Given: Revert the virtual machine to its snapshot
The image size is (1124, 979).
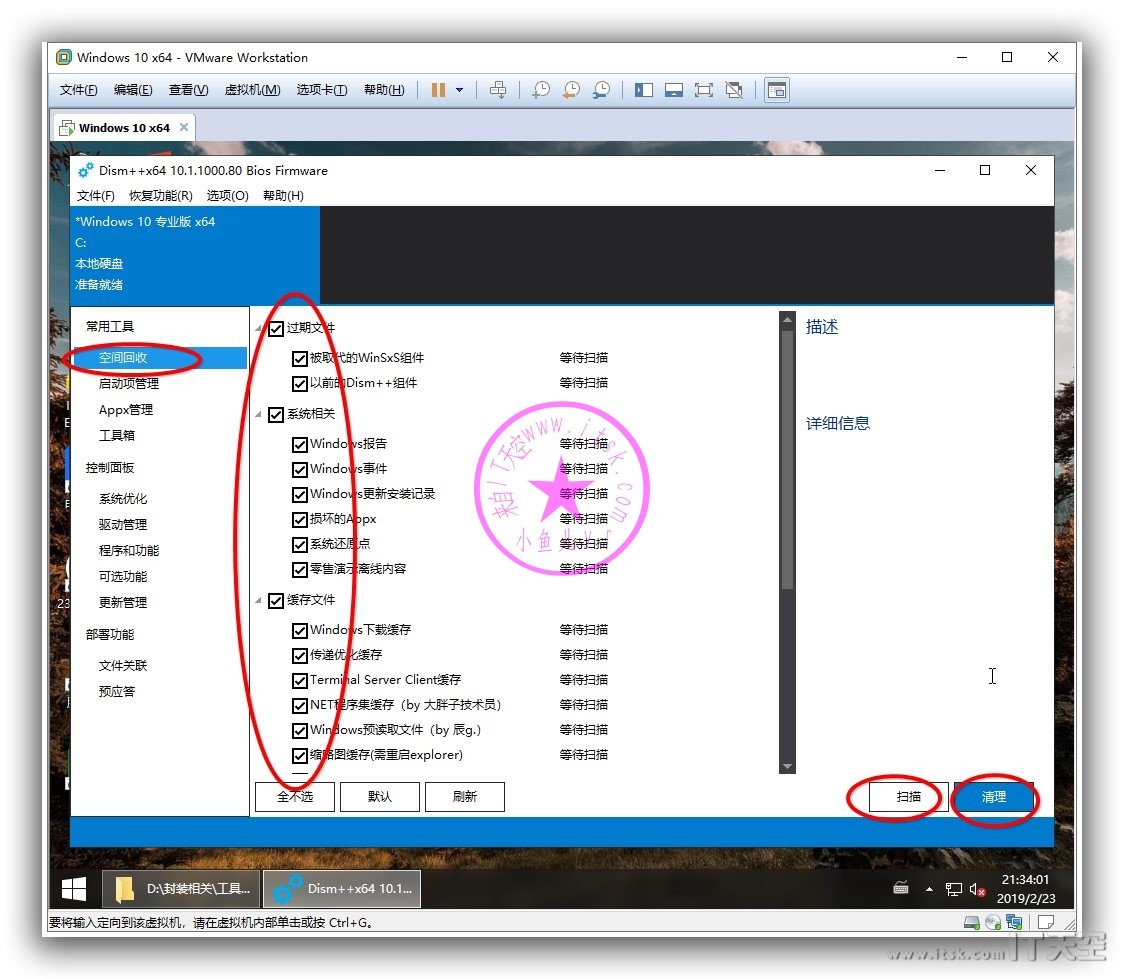Looking at the screenshot, I should pos(571,90).
